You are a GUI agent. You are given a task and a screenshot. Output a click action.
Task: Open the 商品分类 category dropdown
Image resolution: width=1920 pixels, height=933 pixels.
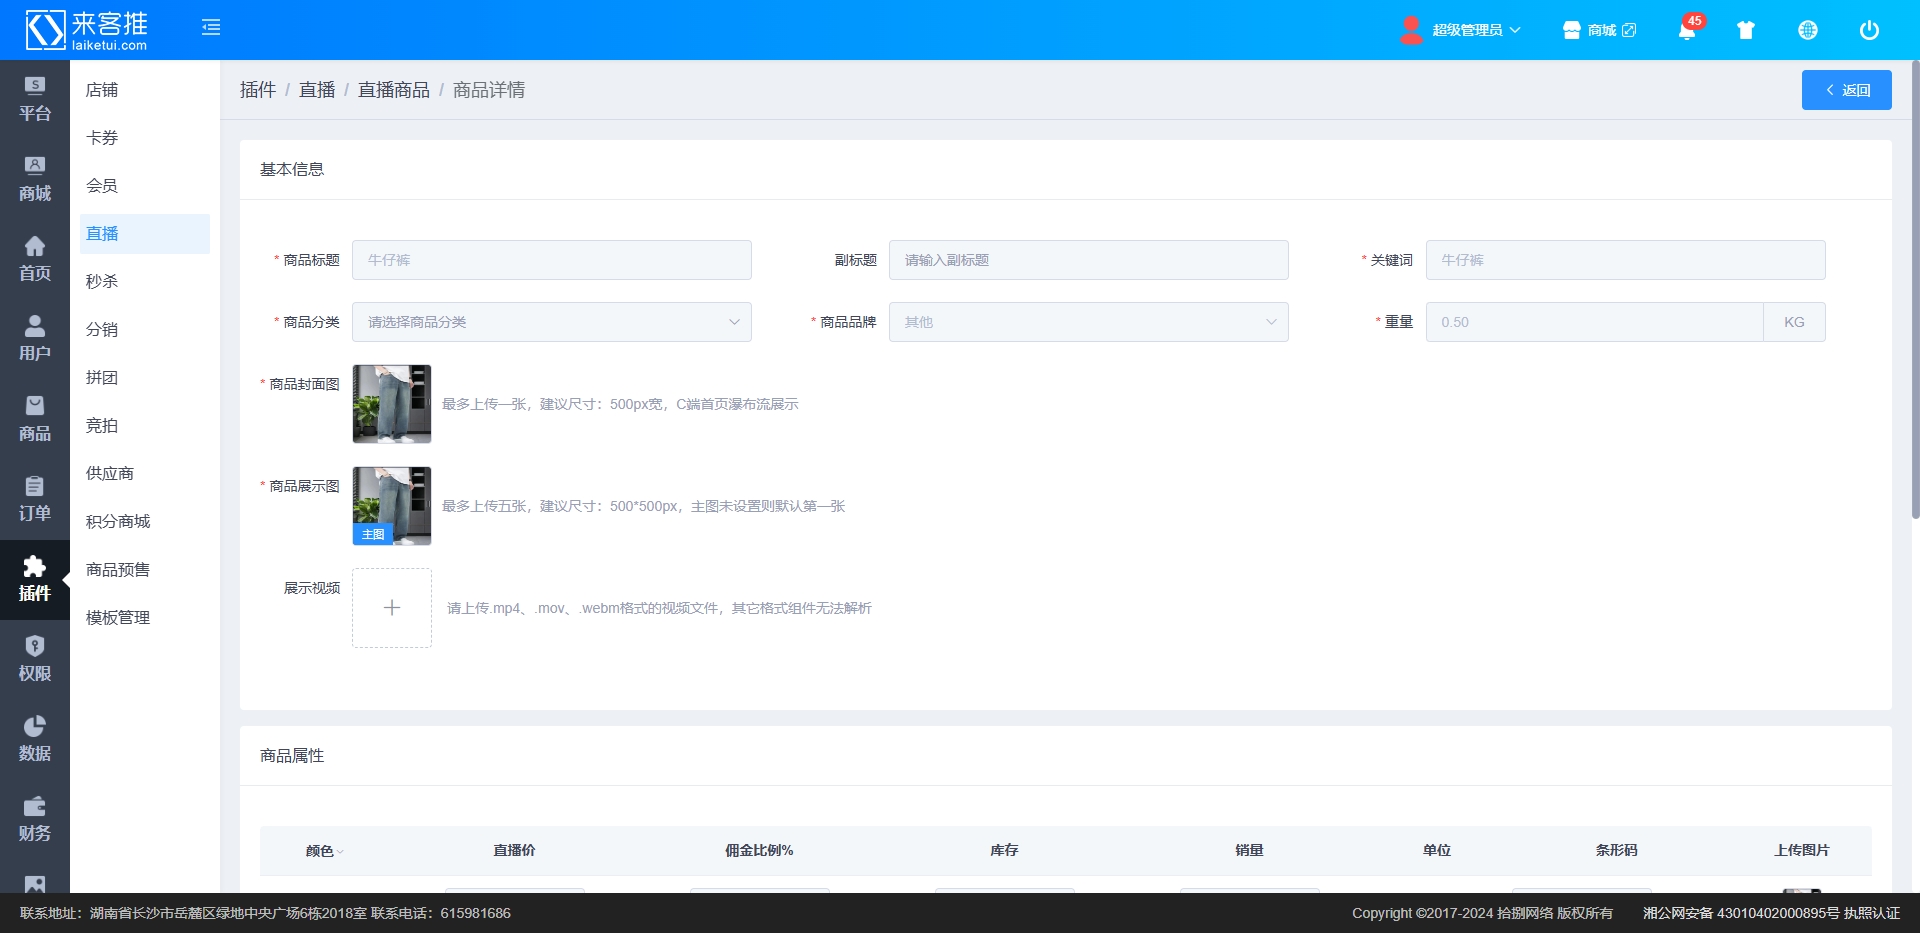(x=551, y=322)
